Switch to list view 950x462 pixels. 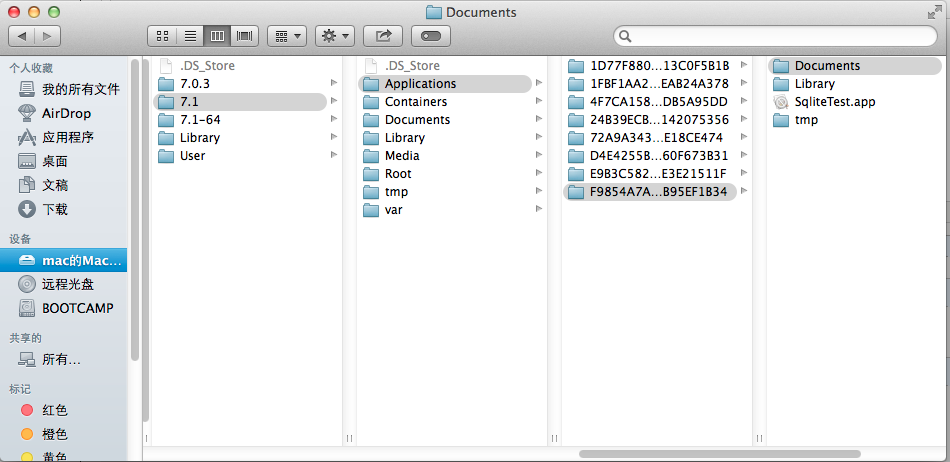190,36
